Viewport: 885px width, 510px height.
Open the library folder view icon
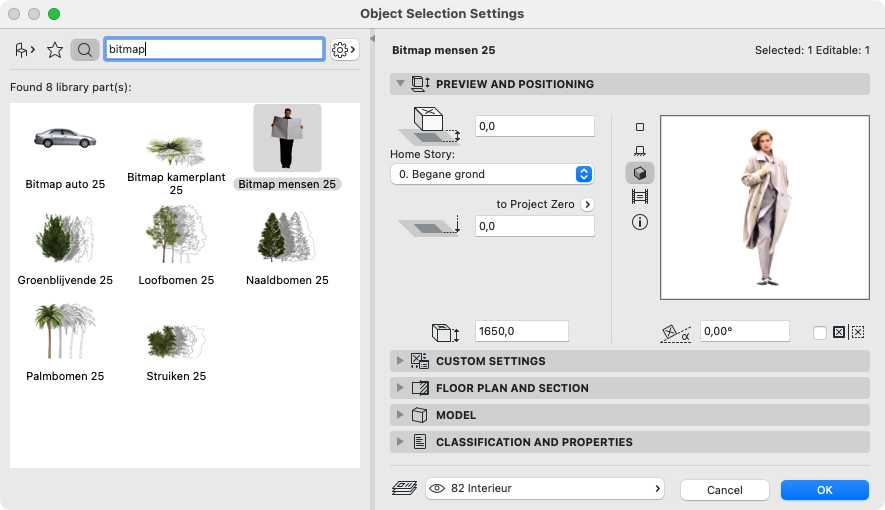[x=25, y=50]
